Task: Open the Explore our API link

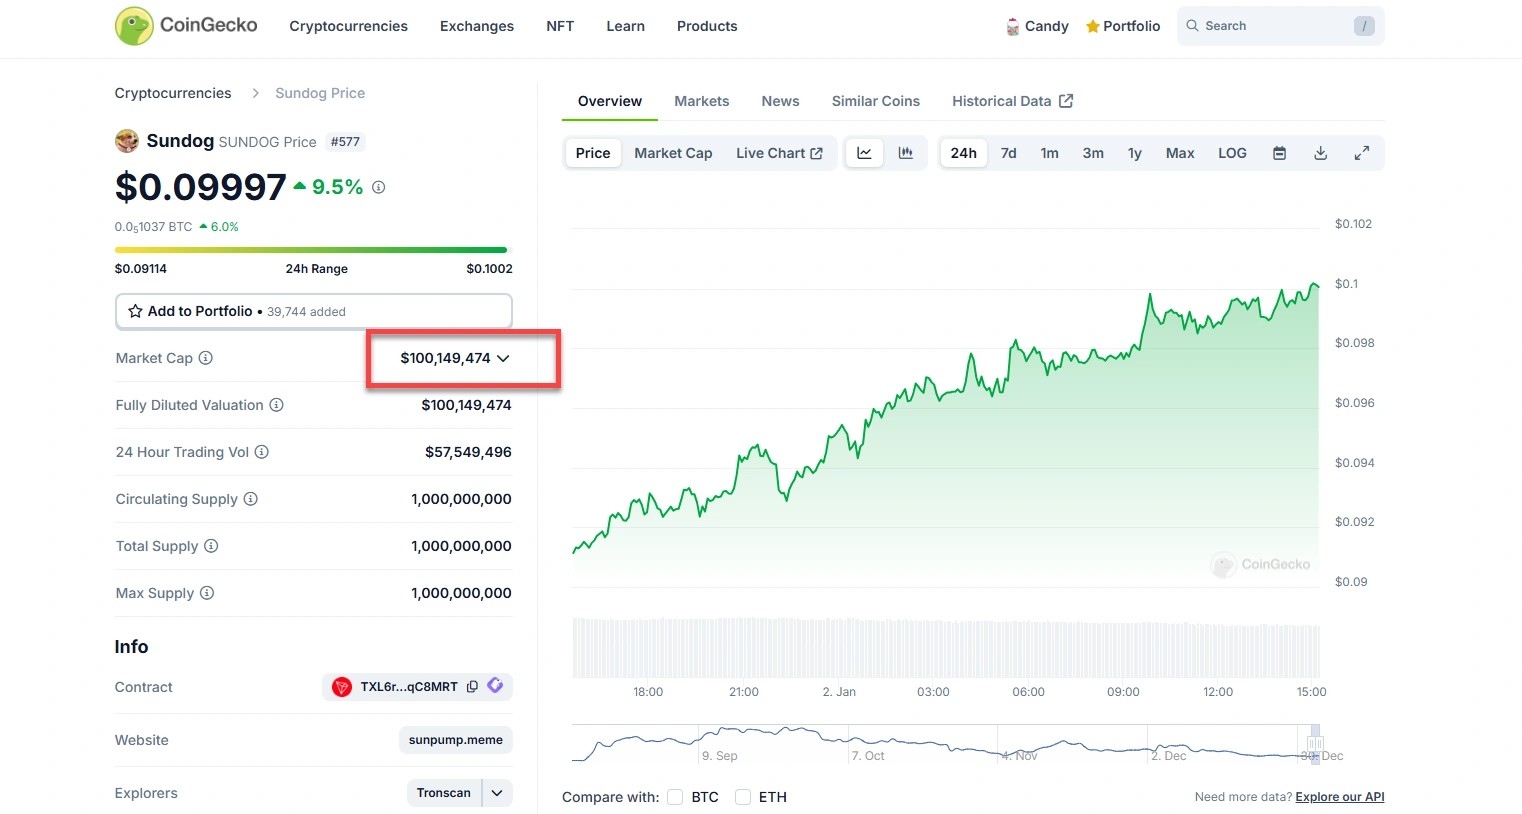Action: point(1339,797)
